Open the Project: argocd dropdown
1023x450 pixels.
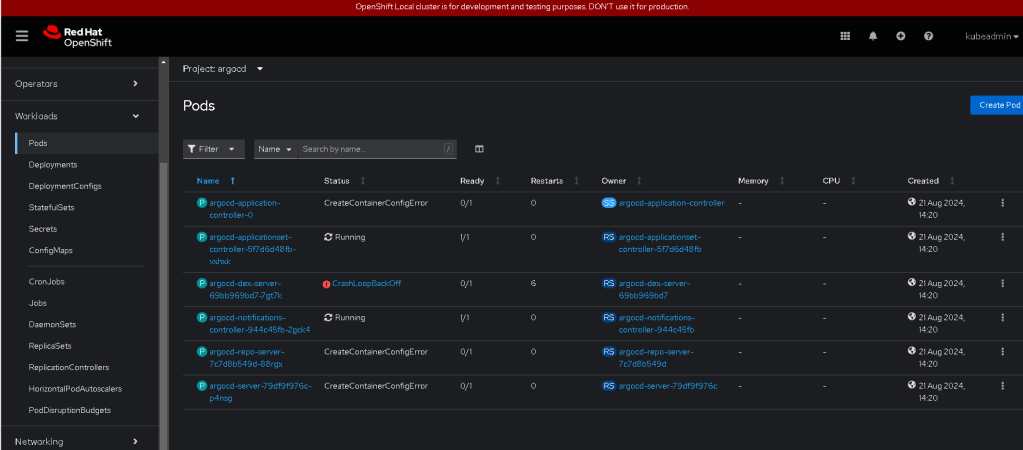pyautogui.click(x=222, y=68)
